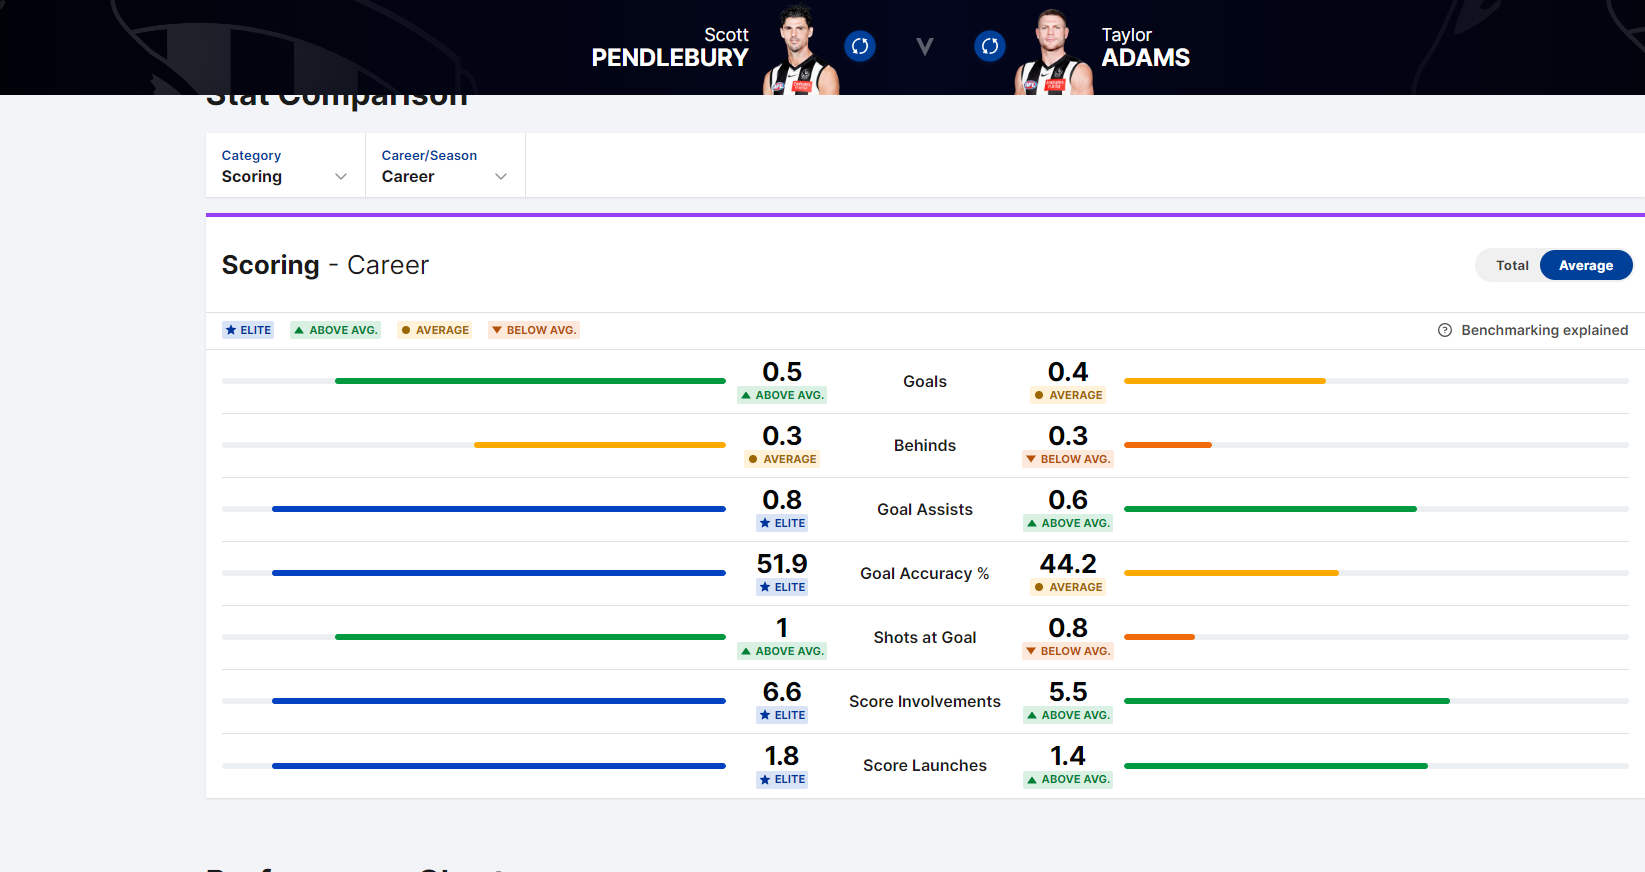Image resolution: width=1645 pixels, height=872 pixels.
Task: Click Adams' 44.2 goal accuracy value
Action: point(1068,564)
